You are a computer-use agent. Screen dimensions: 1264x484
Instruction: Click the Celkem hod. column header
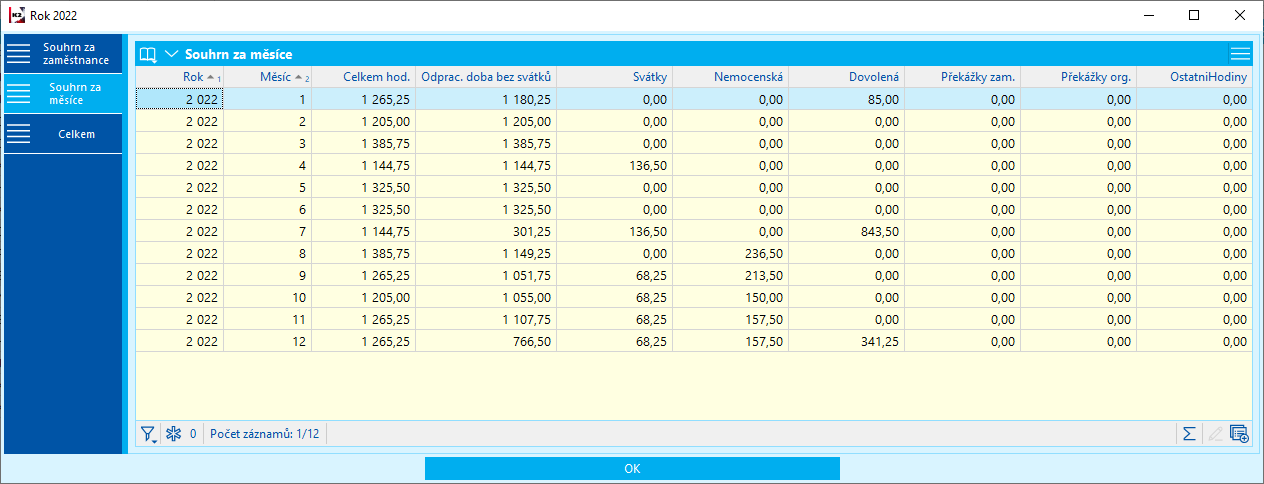click(x=364, y=77)
